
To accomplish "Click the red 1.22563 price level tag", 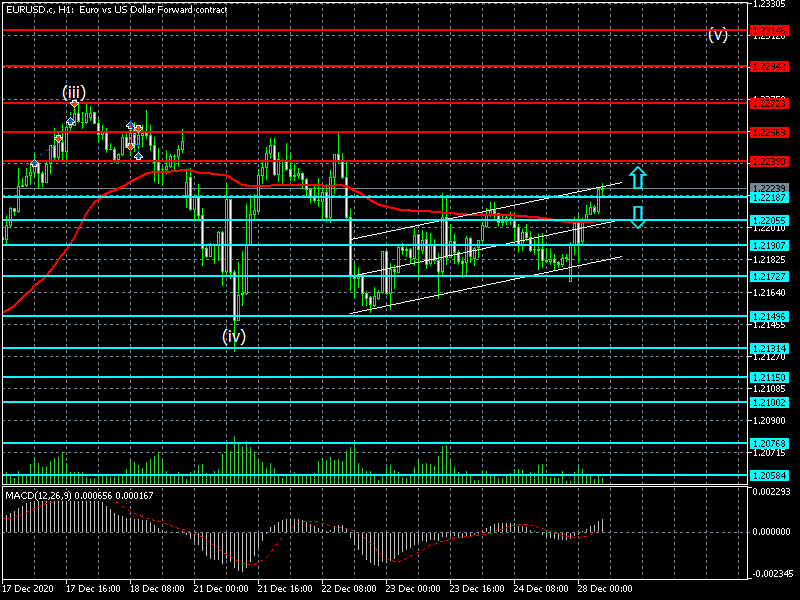I will click(x=769, y=132).
